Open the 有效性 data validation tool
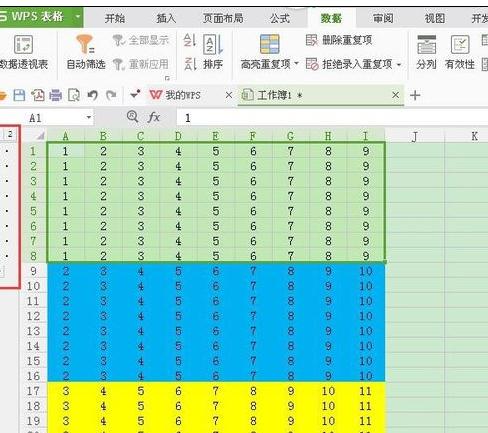Image resolution: width=488 pixels, height=433 pixels. 460,52
